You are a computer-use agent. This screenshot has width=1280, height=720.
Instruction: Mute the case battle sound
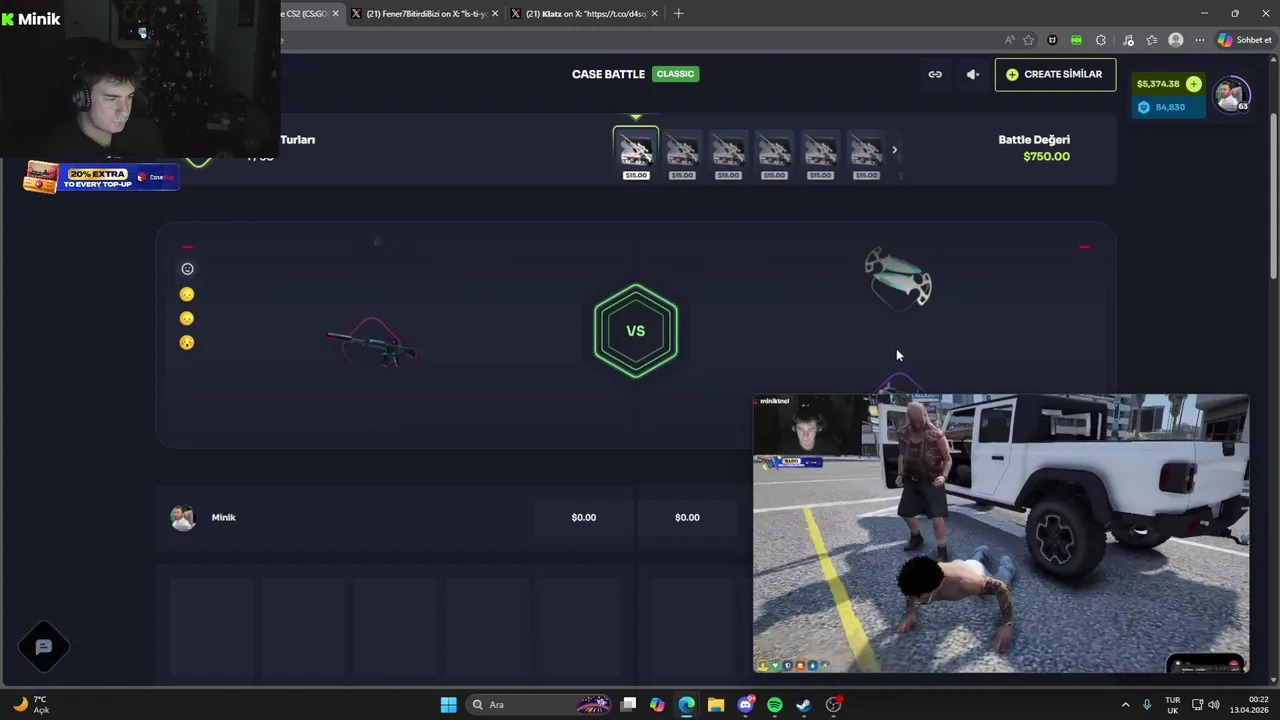973,74
